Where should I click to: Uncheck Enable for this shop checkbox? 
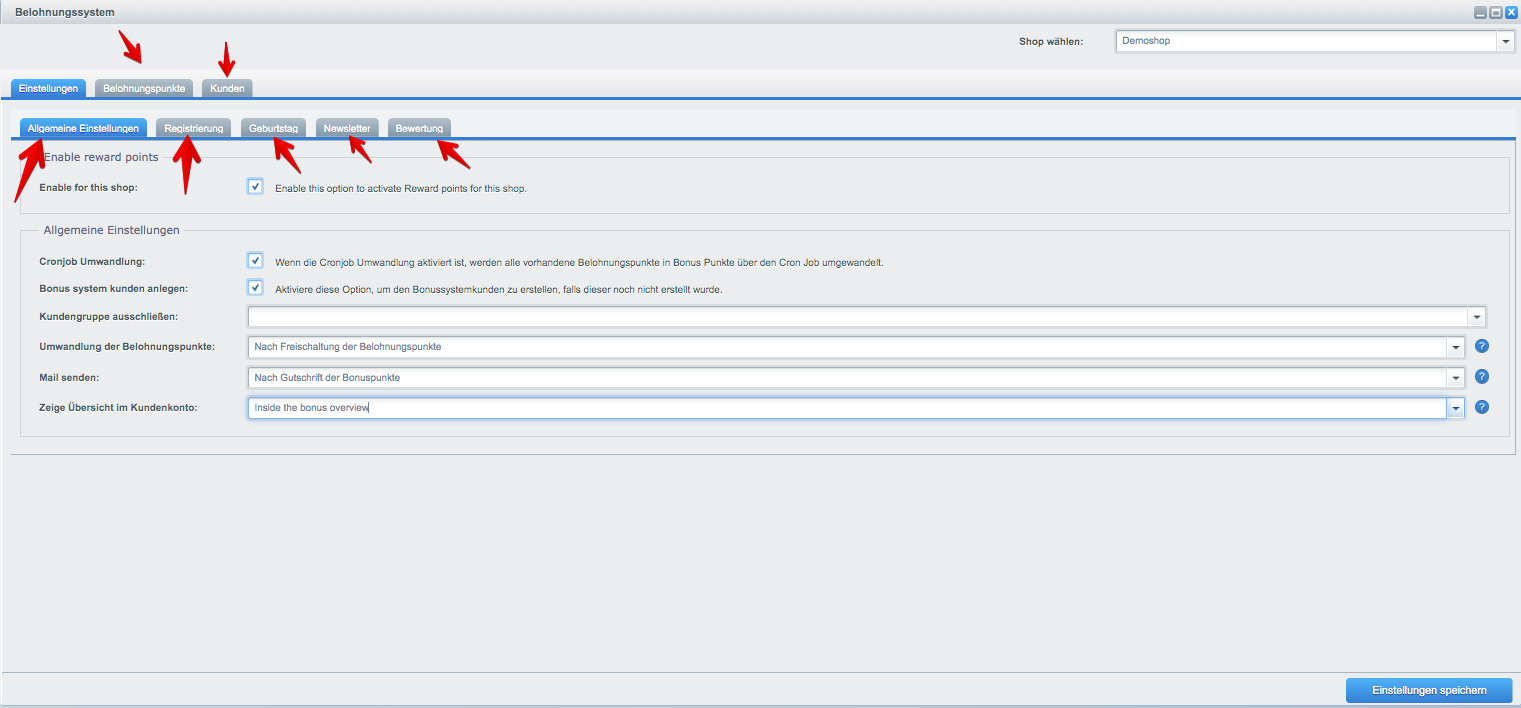pos(255,186)
